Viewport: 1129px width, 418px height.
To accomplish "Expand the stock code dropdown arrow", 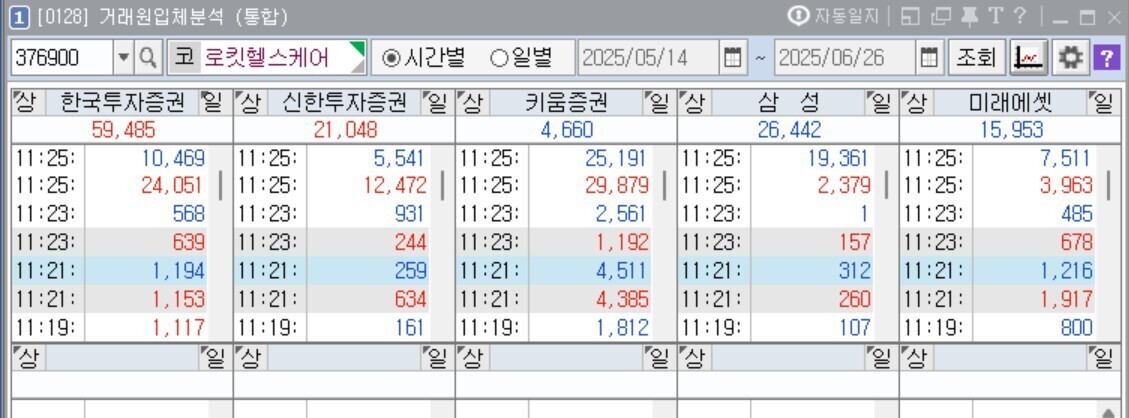I will pos(124,58).
